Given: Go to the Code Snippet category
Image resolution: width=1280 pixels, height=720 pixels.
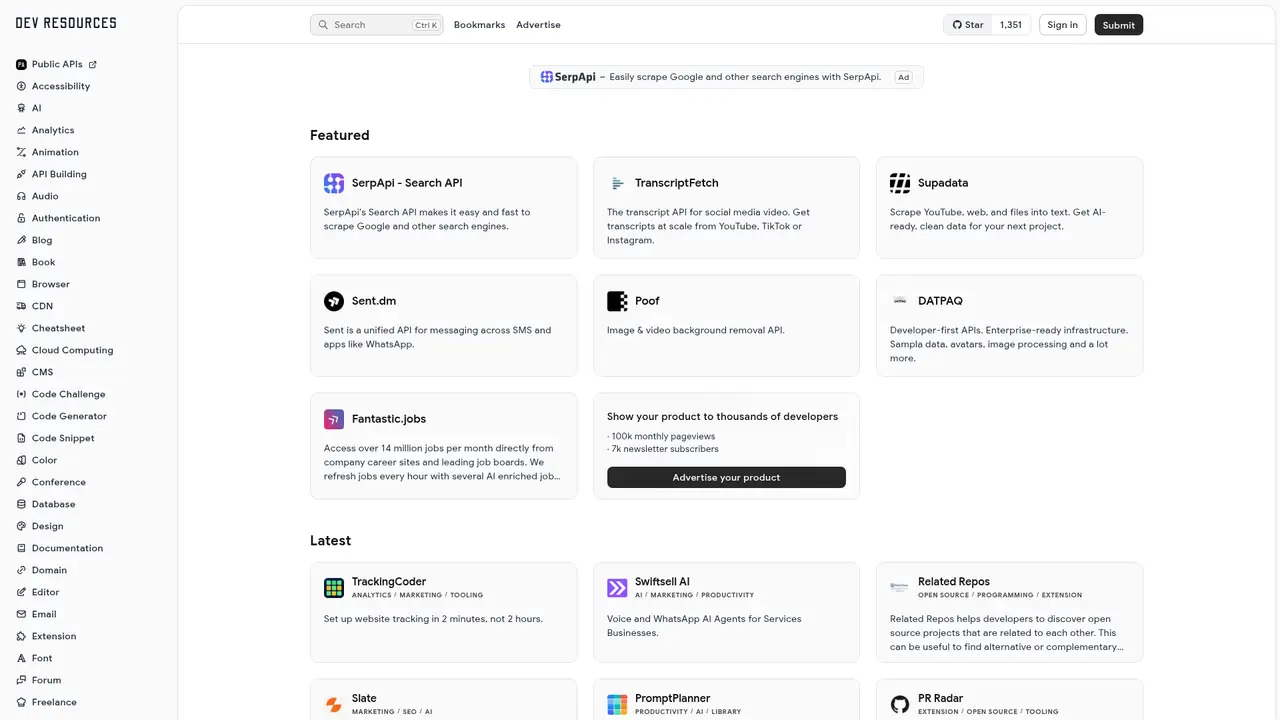Looking at the screenshot, I should pyautogui.click(x=56, y=438).
